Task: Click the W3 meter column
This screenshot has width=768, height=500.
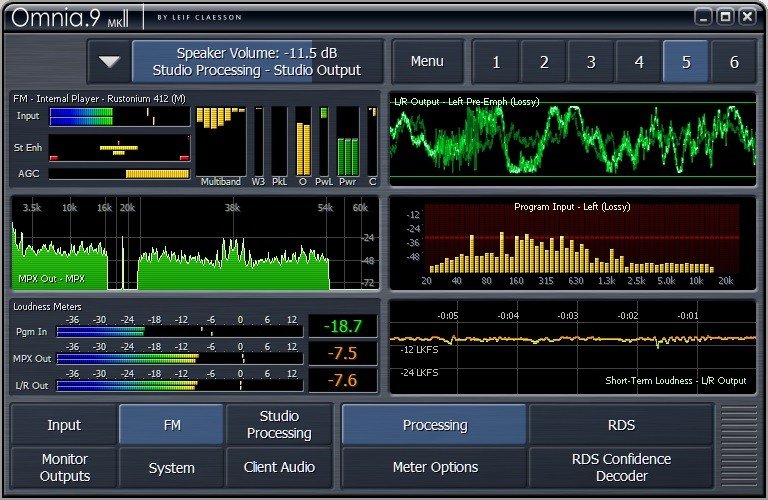Action: tap(258, 142)
